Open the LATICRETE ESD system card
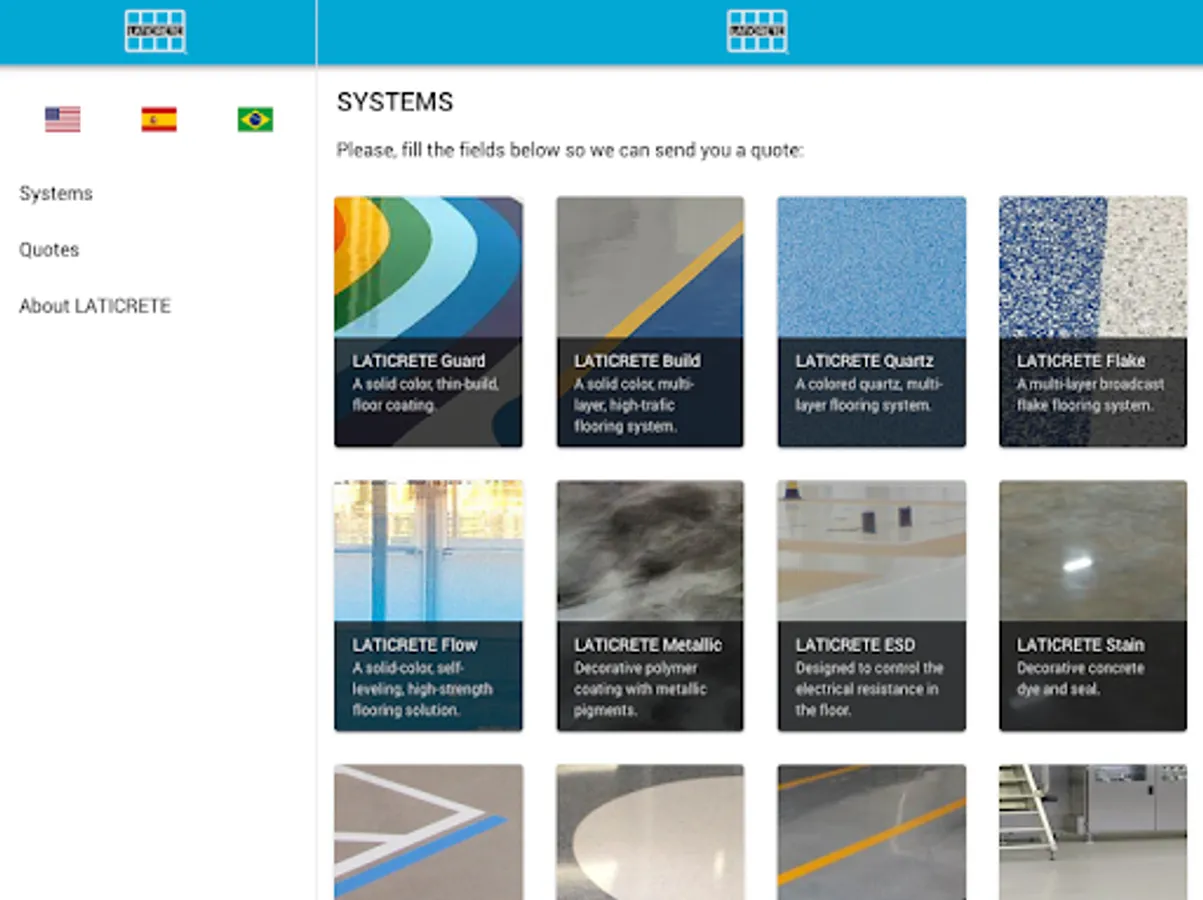Screen dimensions: 1203x900 (872, 606)
